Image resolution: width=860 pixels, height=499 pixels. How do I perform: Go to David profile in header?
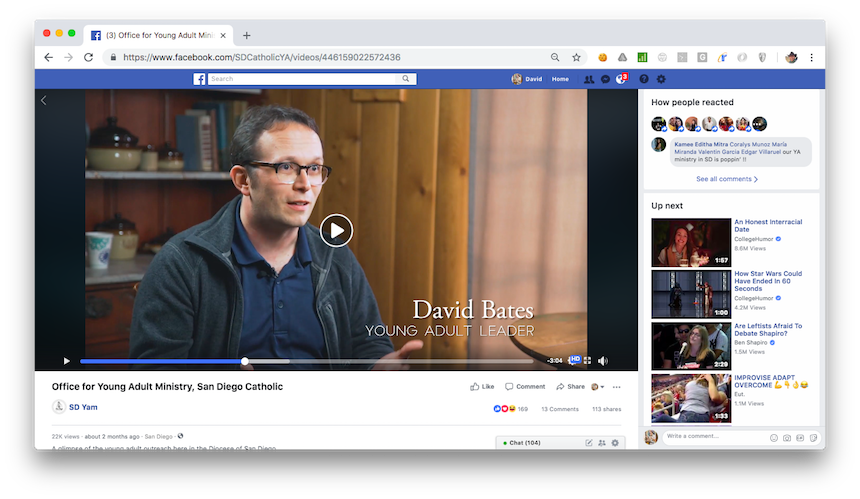click(x=527, y=79)
